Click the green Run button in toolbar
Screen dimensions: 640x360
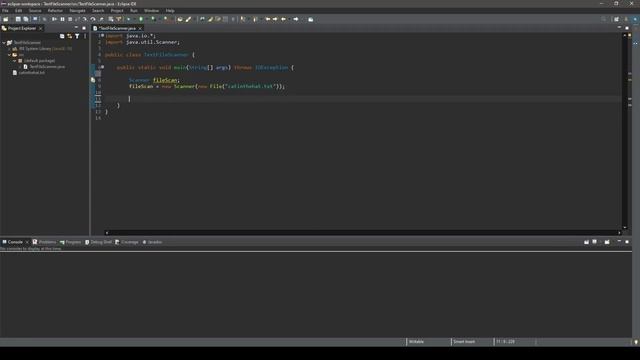(x=141, y=19)
